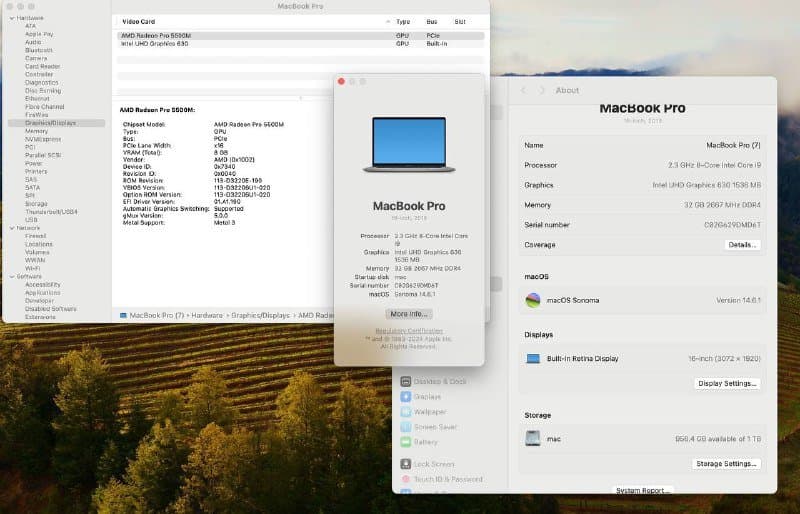Select Bluetooth in Hardware list

pyautogui.click(x=39, y=51)
